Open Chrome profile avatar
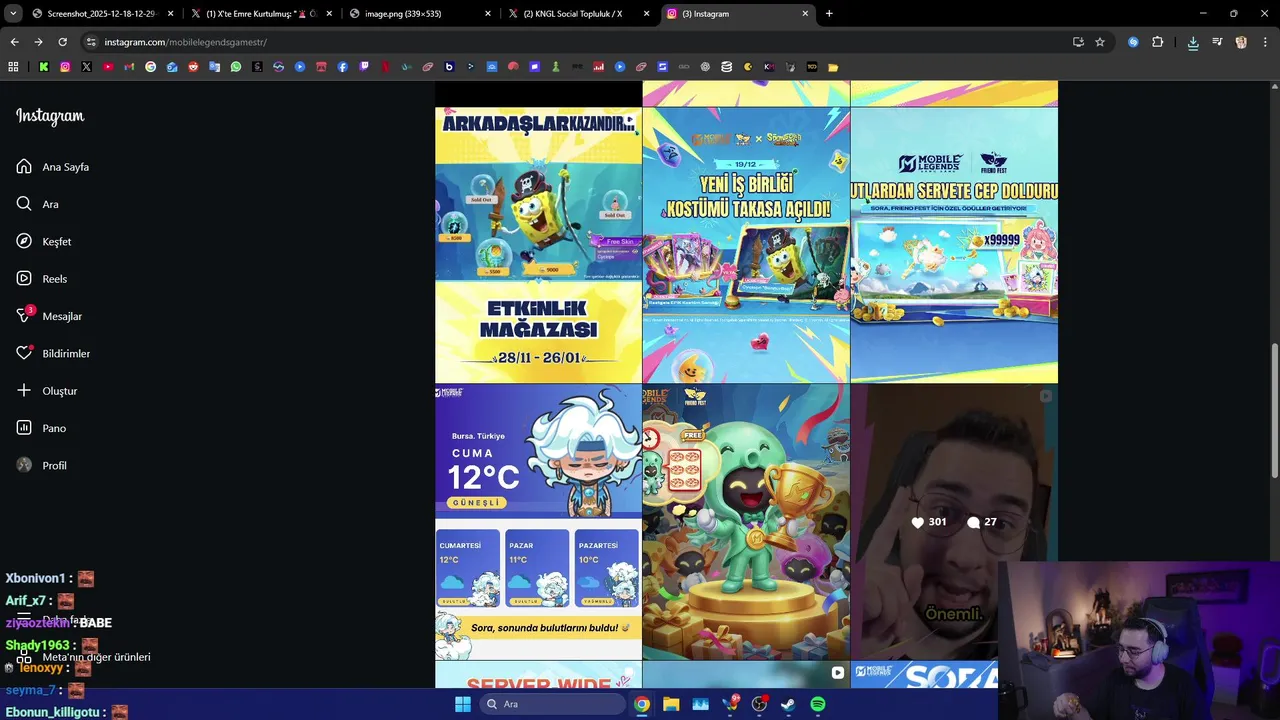The height and width of the screenshot is (720, 1280). [1241, 42]
